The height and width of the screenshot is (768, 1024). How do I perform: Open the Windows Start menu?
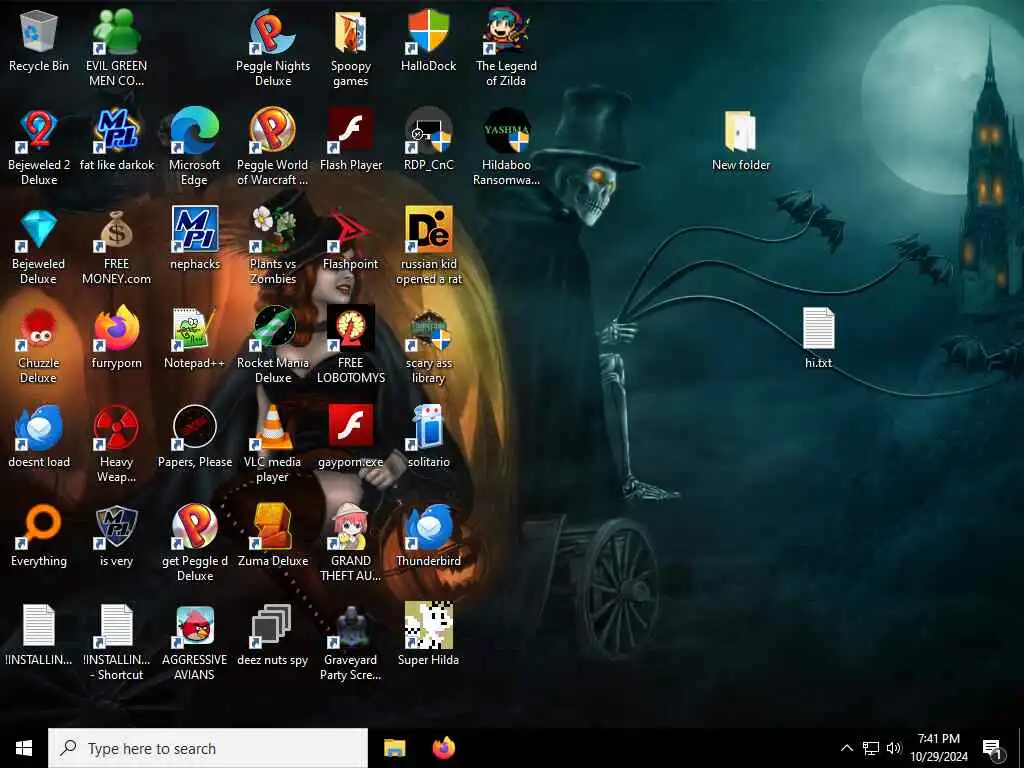click(24, 748)
